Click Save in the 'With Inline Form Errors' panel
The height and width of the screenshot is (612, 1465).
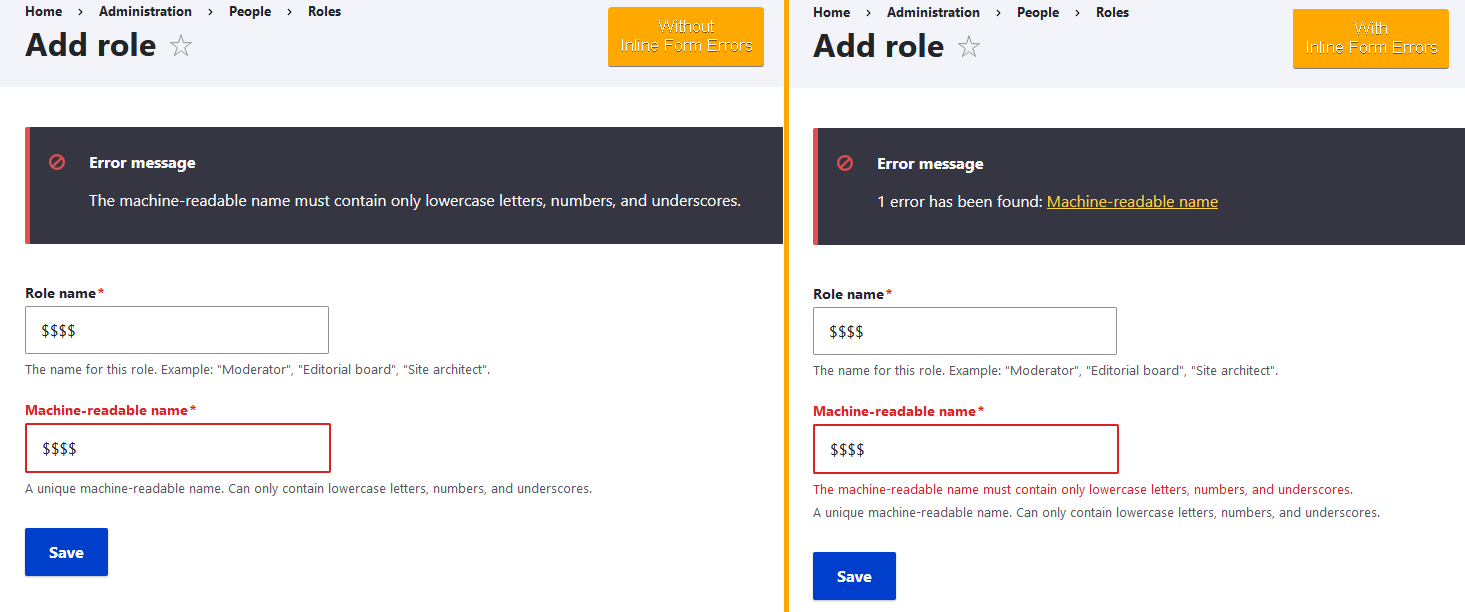[854, 576]
